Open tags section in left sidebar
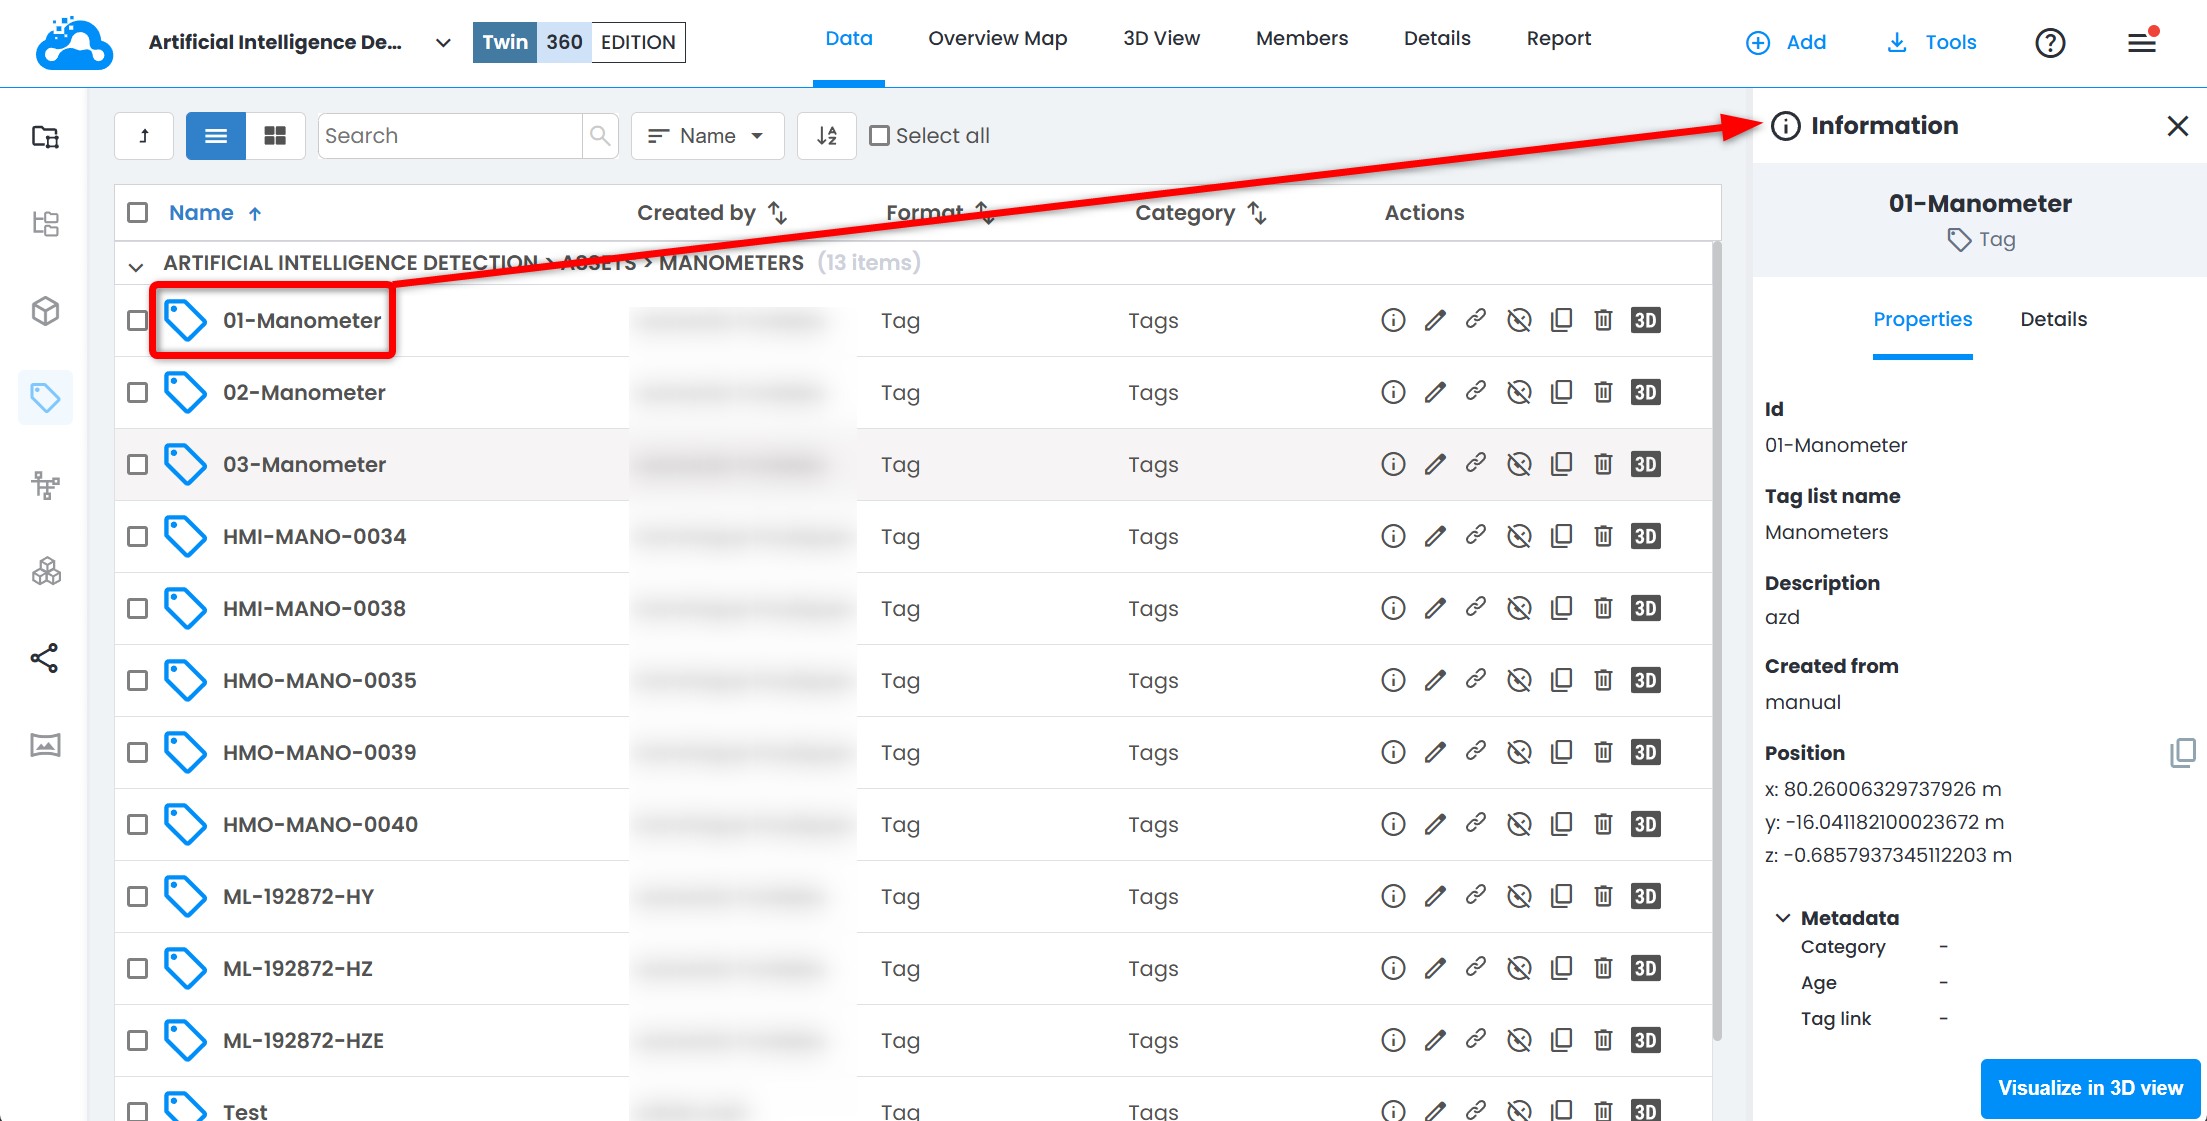 coord(45,398)
